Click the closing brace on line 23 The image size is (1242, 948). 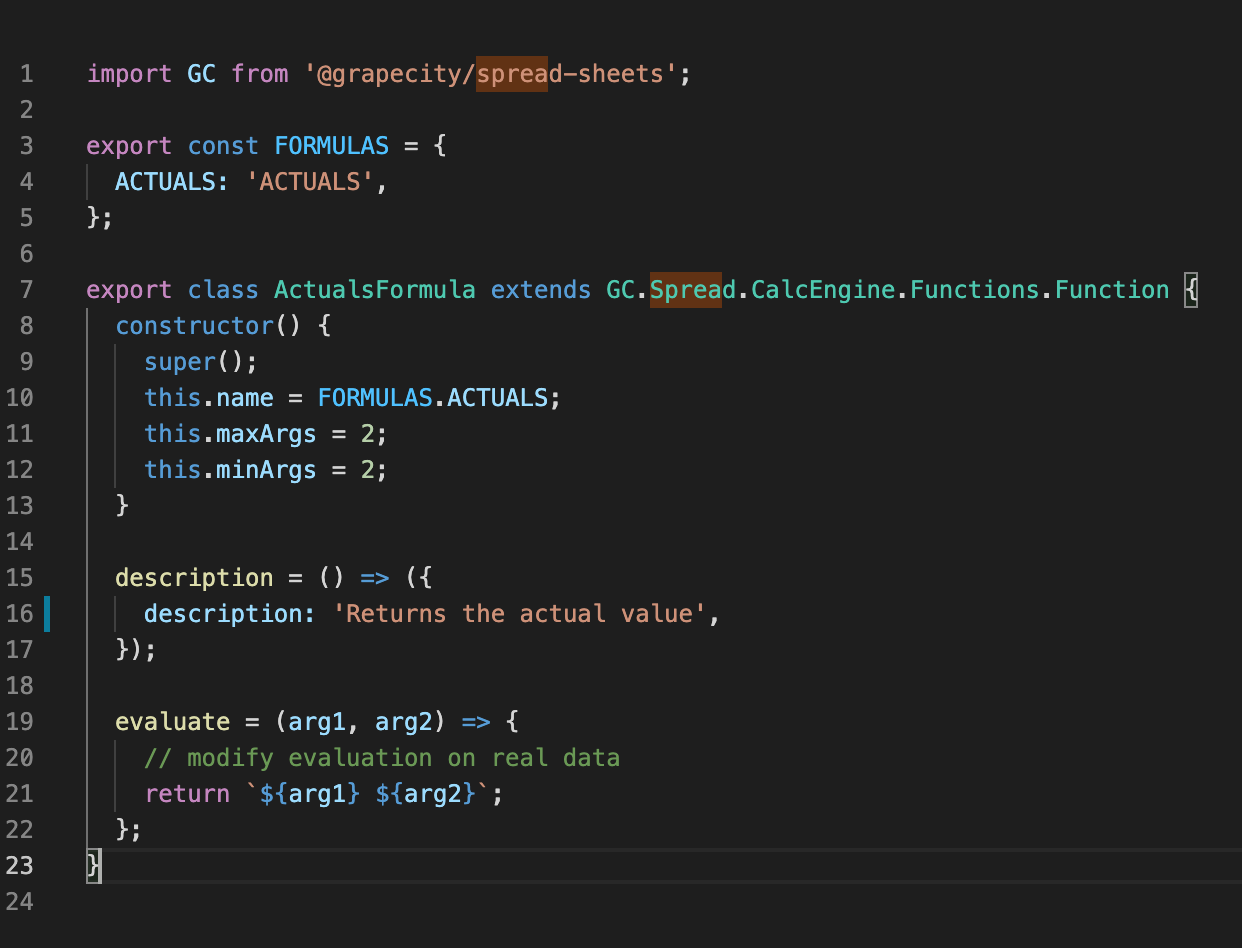(94, 865)
